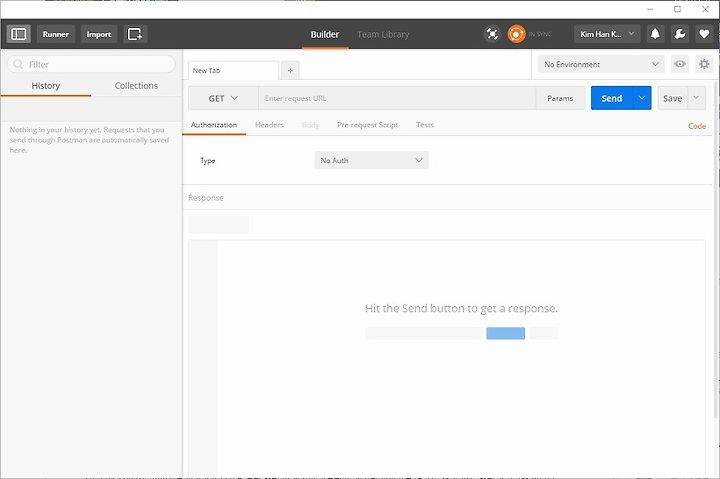Click the Response section header
720x479 pixels.
click(206, 198)
